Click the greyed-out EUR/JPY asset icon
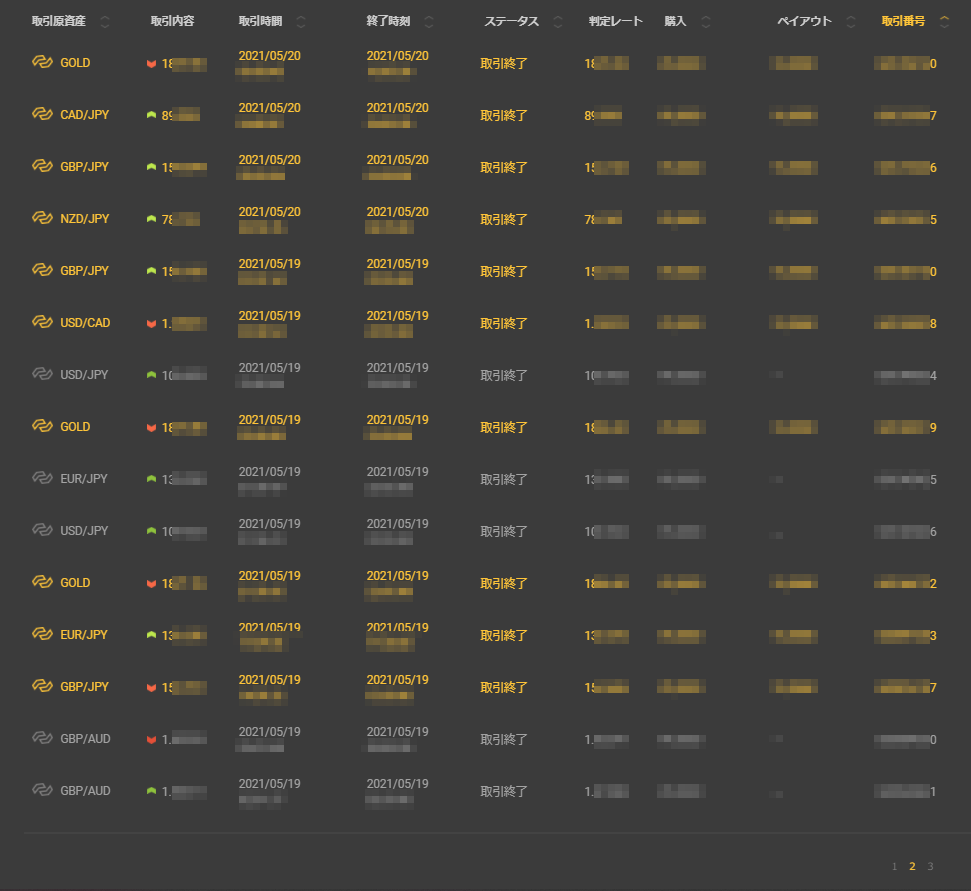The image size is (971, 891). (x=42, y=479)
